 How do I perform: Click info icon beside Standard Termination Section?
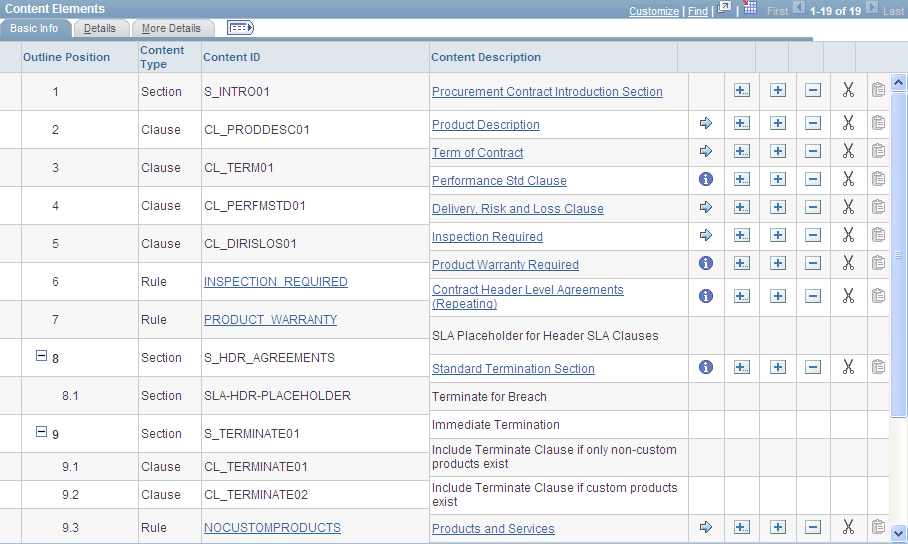705,367
